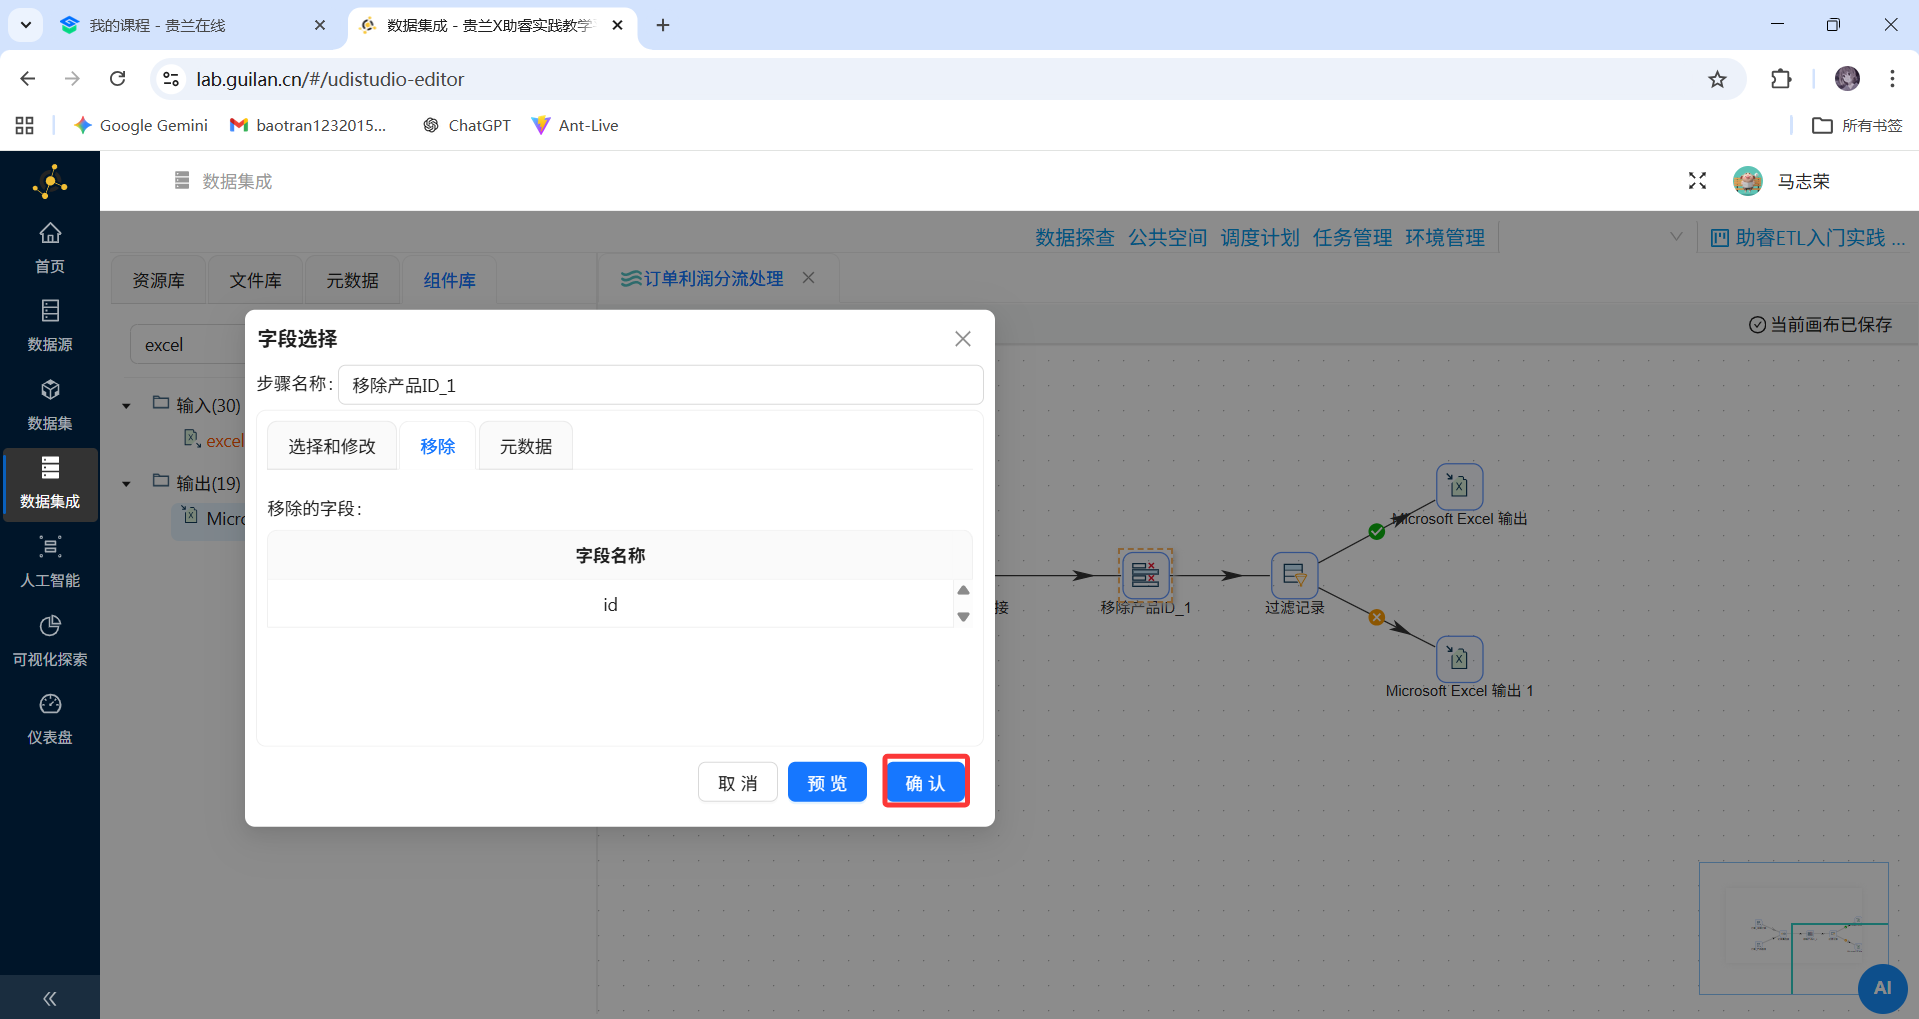Viewport: 1919px width, 1019px height.
Task: Collapse the 输入(30) tree folder
Action: tap(126, 405)
